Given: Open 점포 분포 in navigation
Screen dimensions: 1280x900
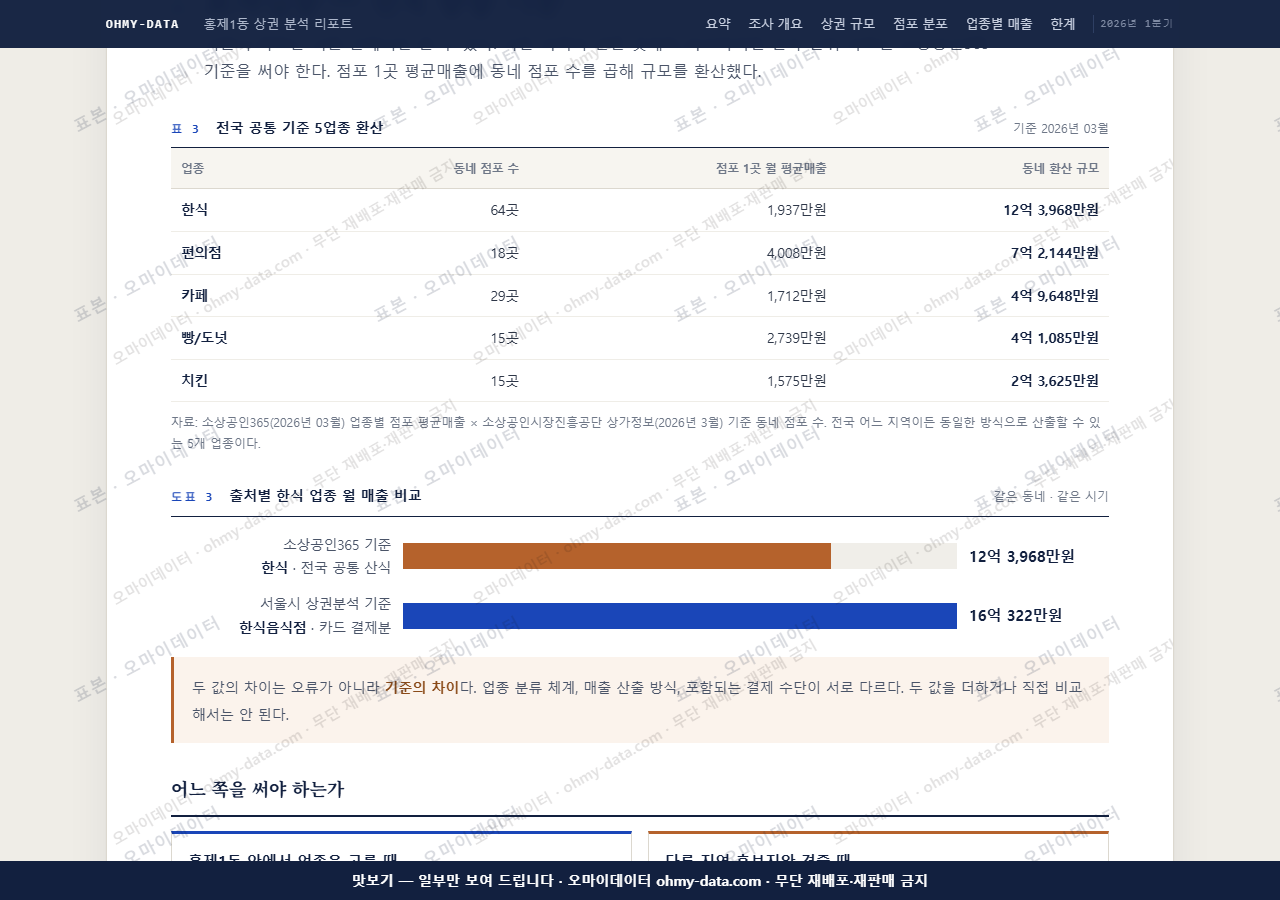Looking at the screenshot, I should (920, 24).
